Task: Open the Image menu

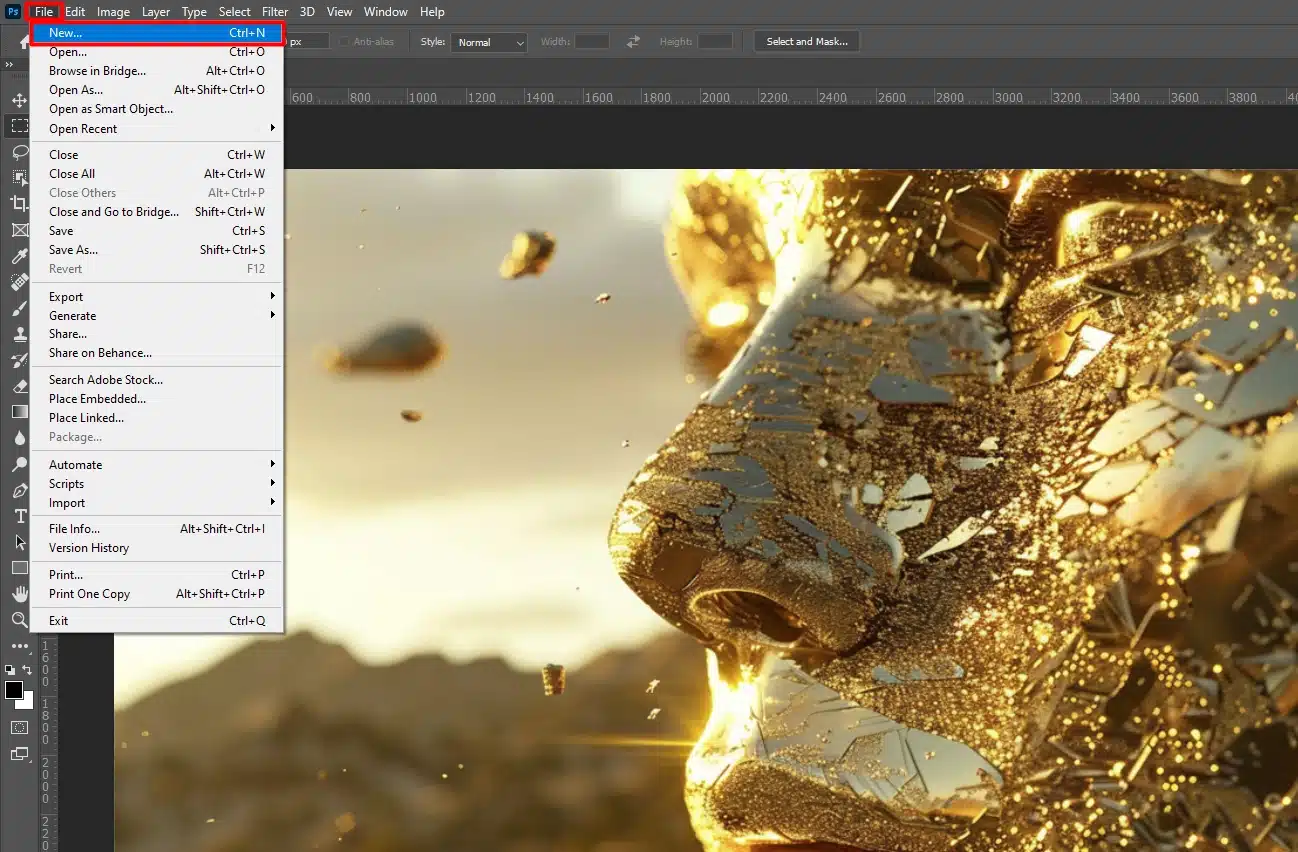Action: click(x=113, y=12)
